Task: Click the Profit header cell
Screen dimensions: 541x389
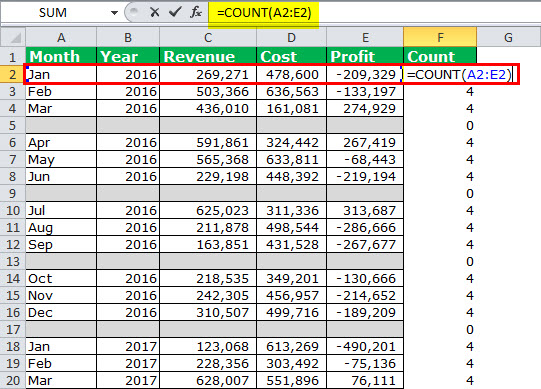Action: pos(365,56)
